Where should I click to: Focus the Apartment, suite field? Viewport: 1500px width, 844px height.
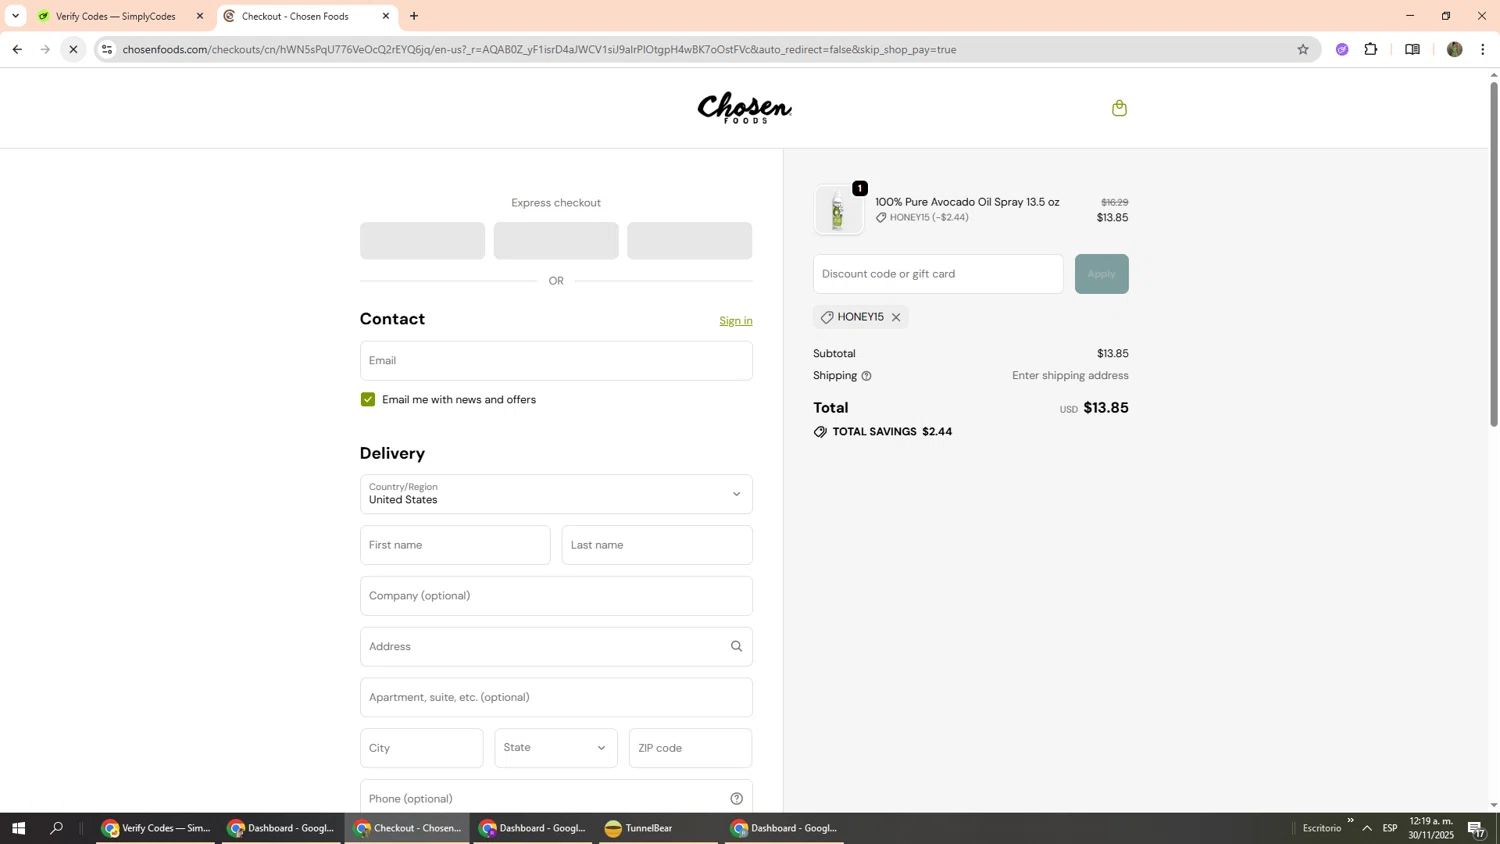[556, 697]
